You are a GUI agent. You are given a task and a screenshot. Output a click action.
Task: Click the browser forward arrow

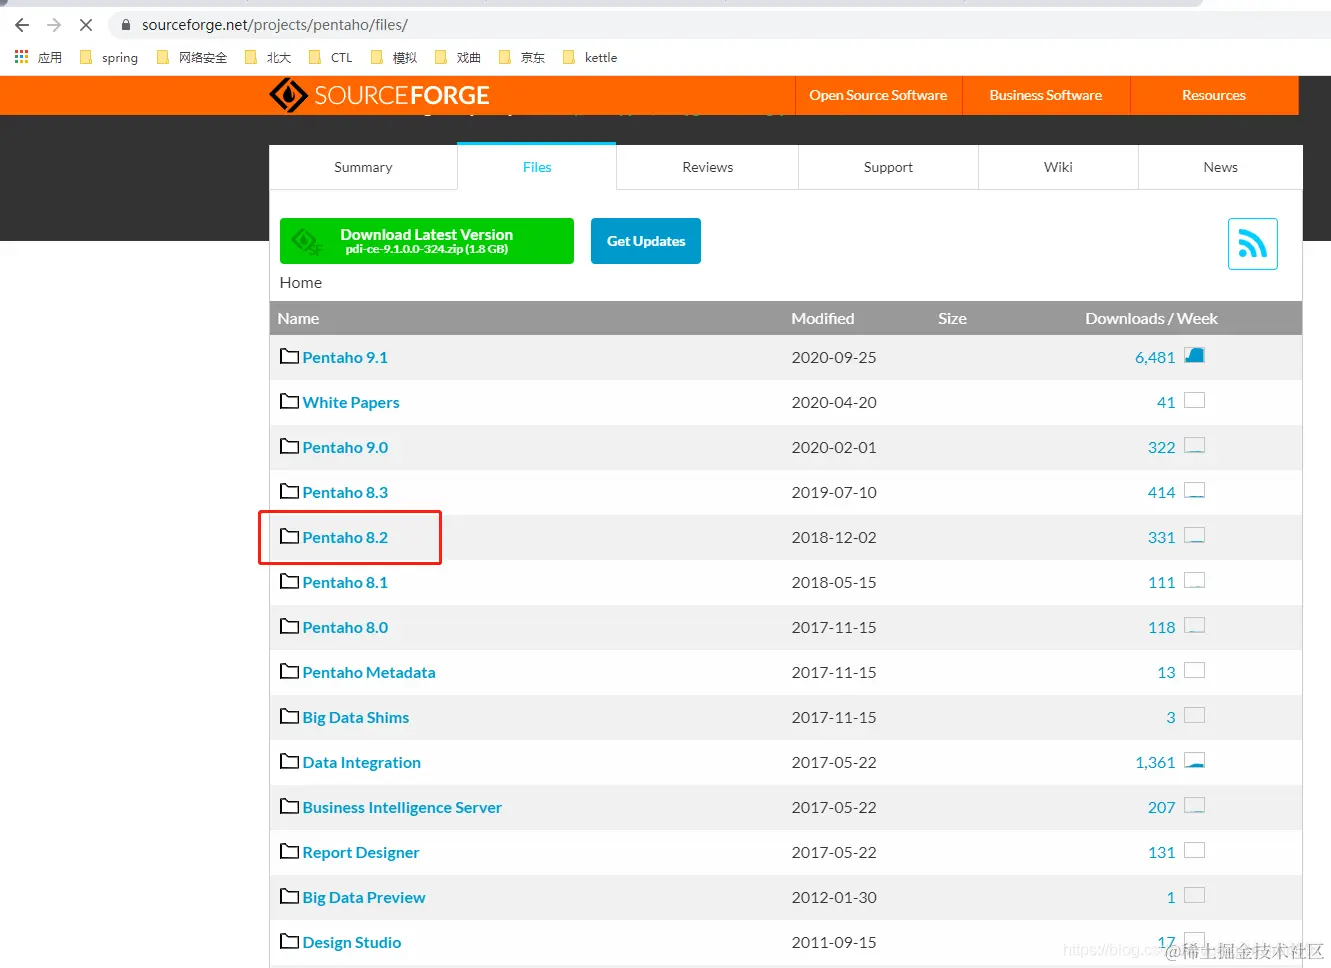54,25
